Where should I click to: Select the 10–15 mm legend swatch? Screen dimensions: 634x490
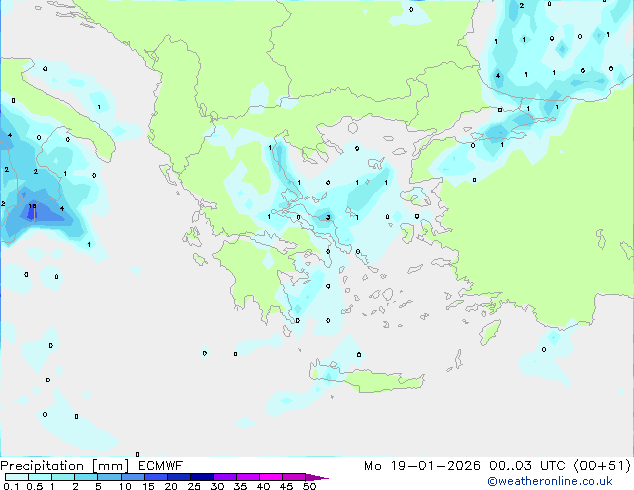[132, 477]
